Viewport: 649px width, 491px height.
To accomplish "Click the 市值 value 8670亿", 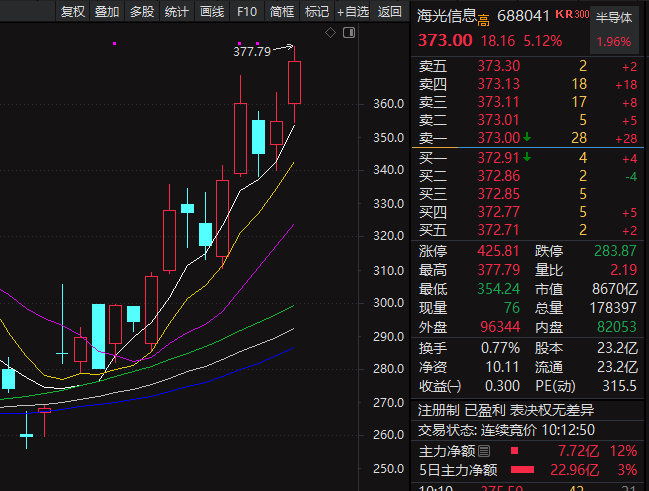I will click(x=615, y=289).
